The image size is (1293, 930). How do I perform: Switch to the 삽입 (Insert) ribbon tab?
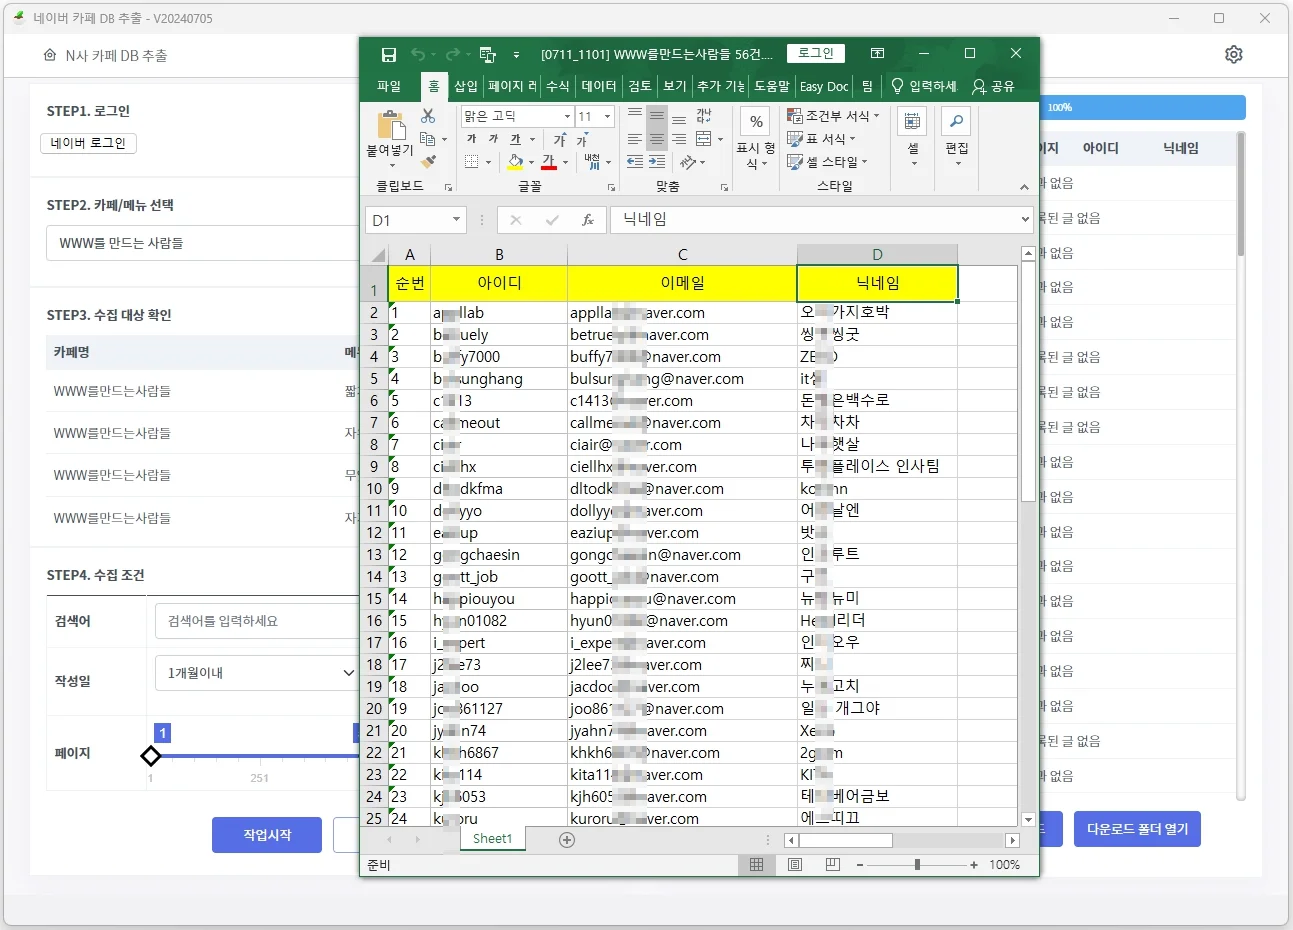point(466,86)
